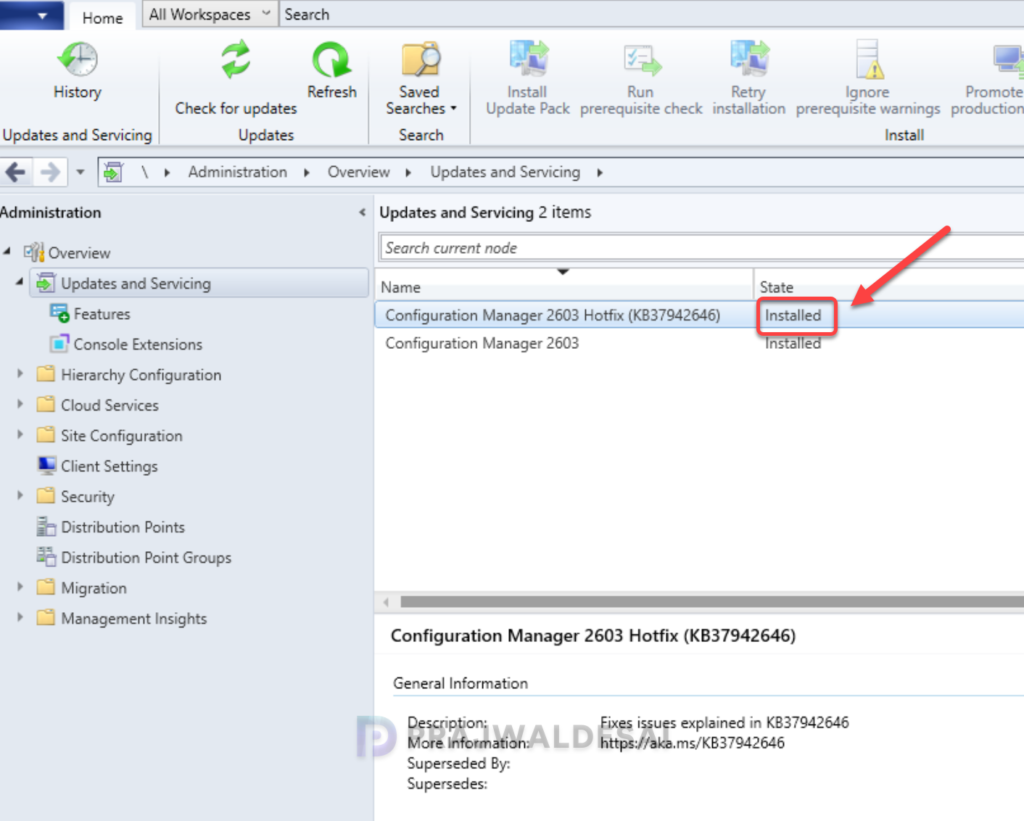Open the blue application menu button
1024x821 pixels.
(x=32, y=15)
